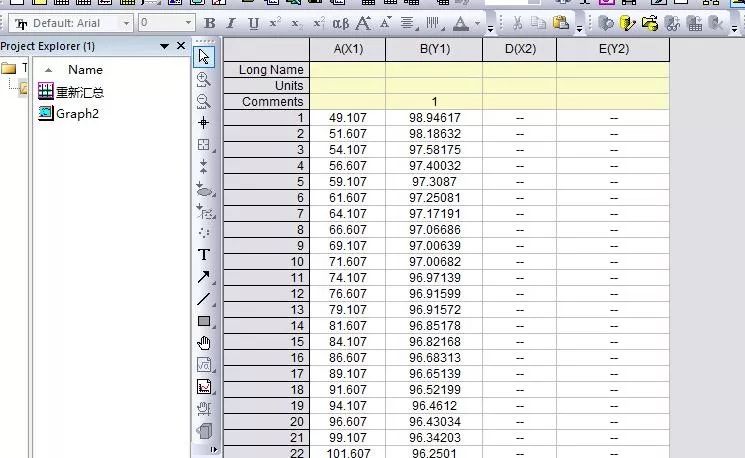Select the Rotate 3D cube tool

click(204, 431)
